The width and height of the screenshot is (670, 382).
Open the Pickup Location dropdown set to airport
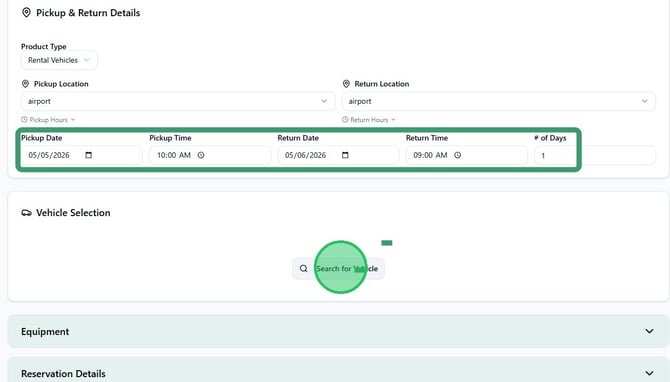(178, 101)
